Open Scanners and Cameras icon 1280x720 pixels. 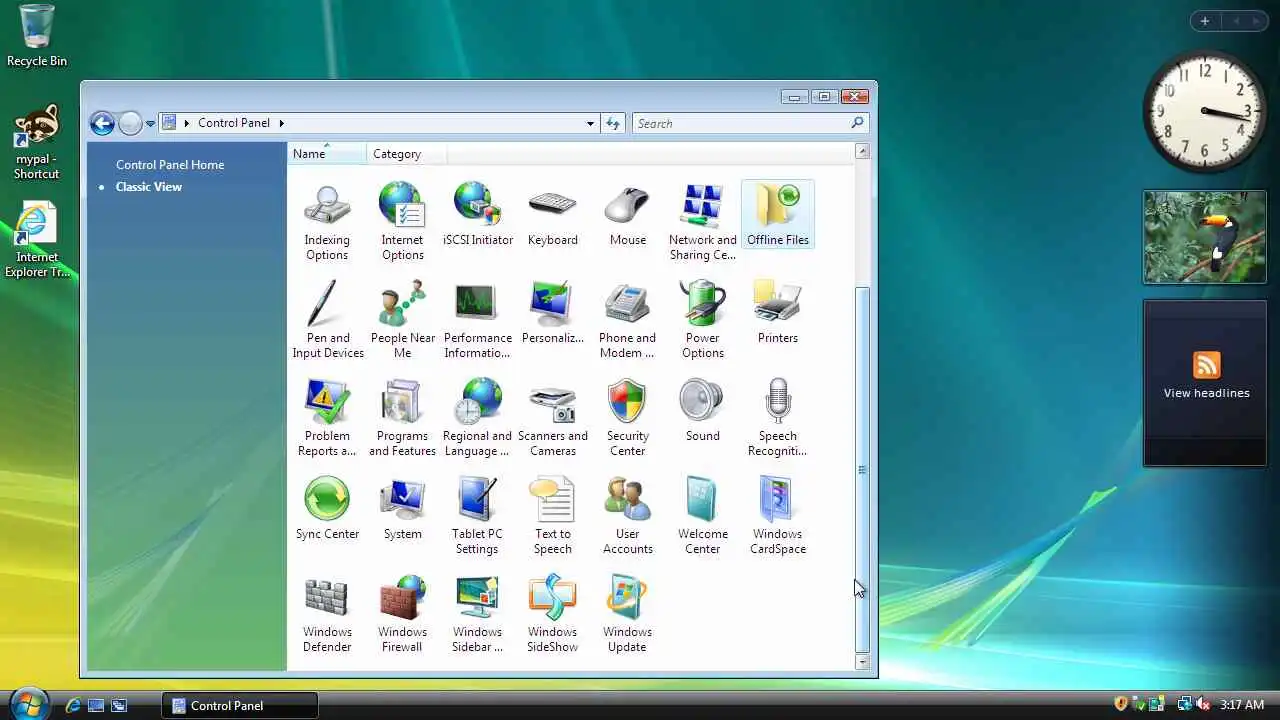coord(552,418)
